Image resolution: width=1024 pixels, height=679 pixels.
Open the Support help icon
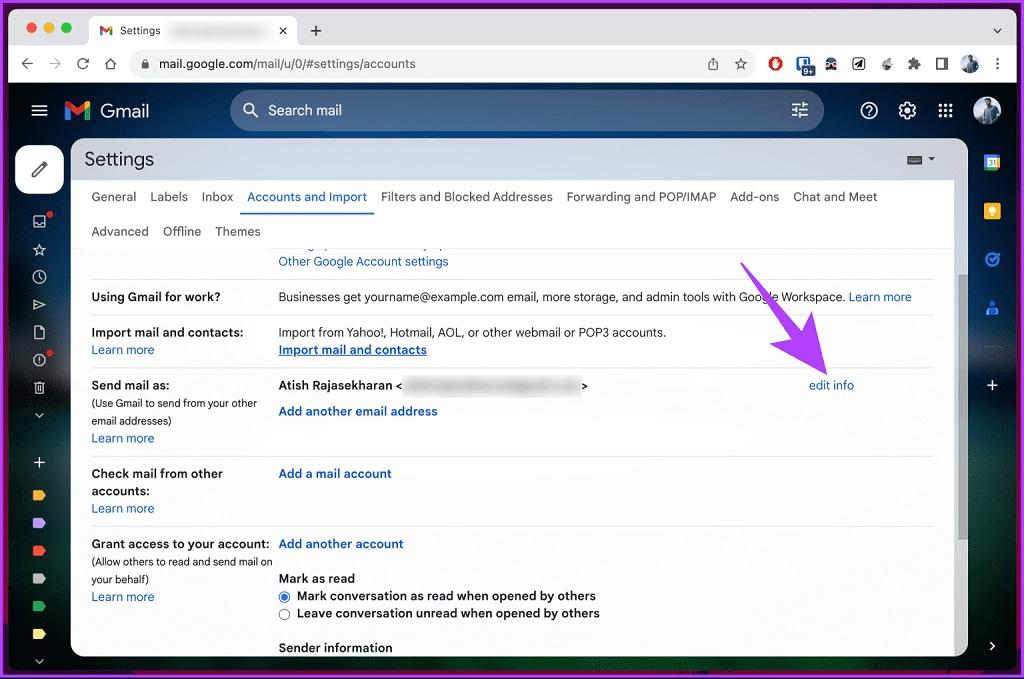(x=869, y=110)
